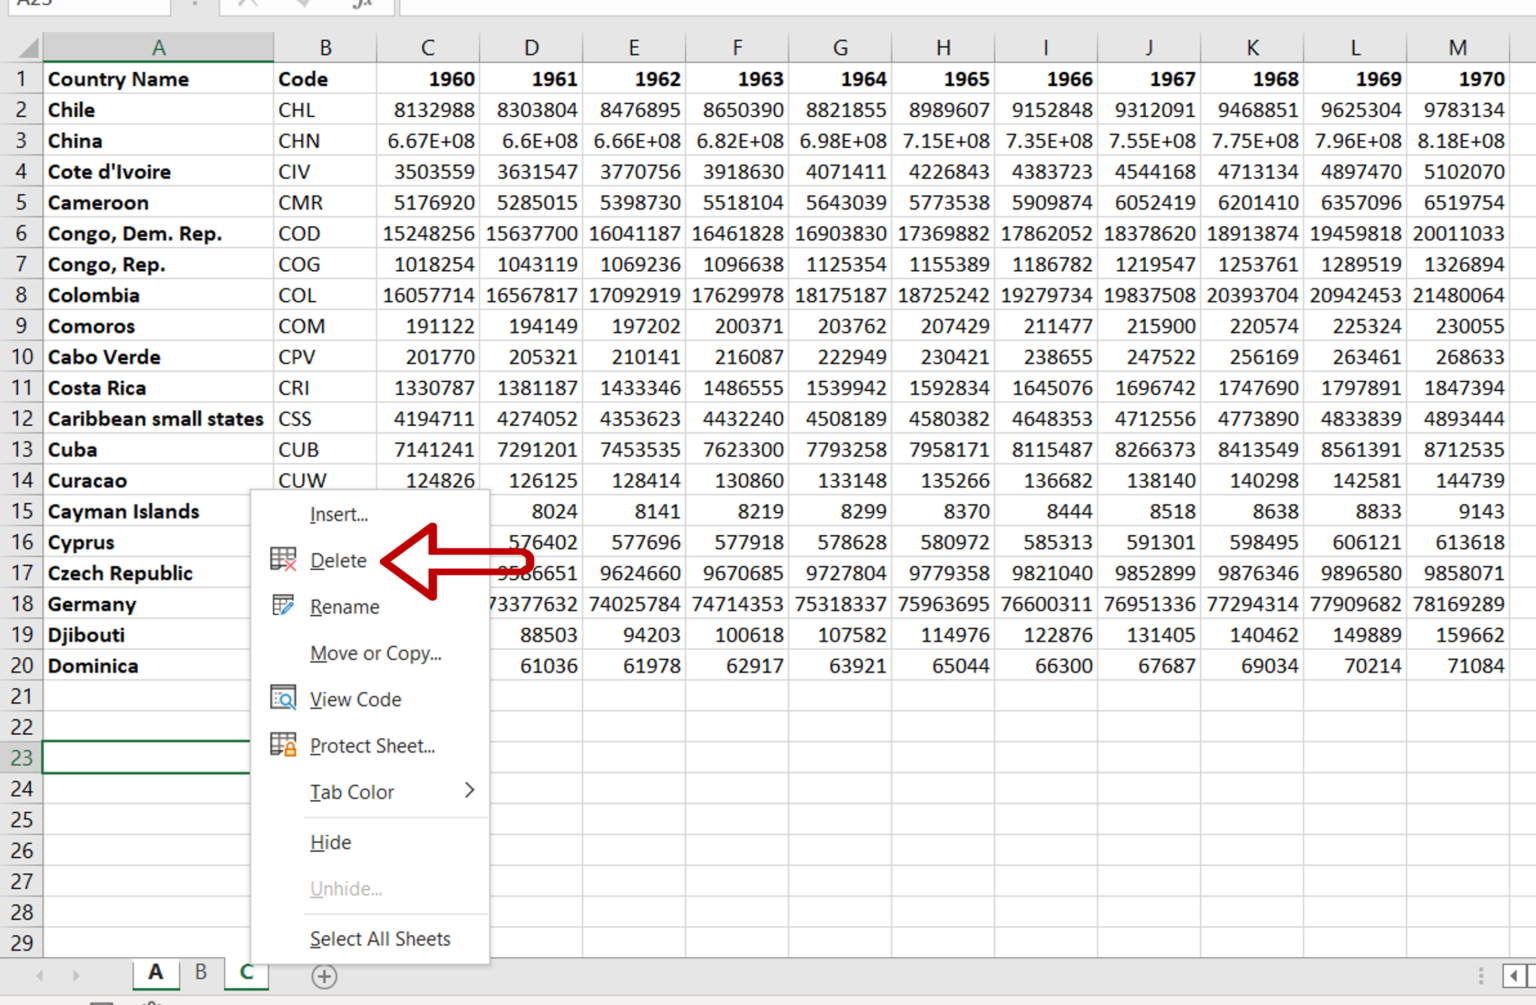The image size is (1536, 1005).
Task: Click the right horizontal scroll arrow
Action: click(x=1514, y=975)
